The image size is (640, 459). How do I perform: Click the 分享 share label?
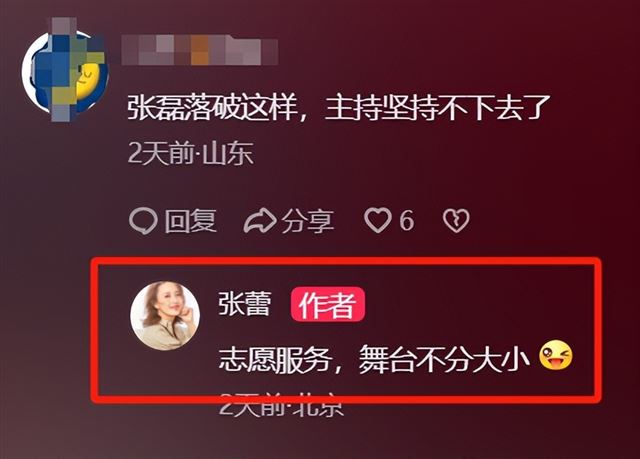308,221
